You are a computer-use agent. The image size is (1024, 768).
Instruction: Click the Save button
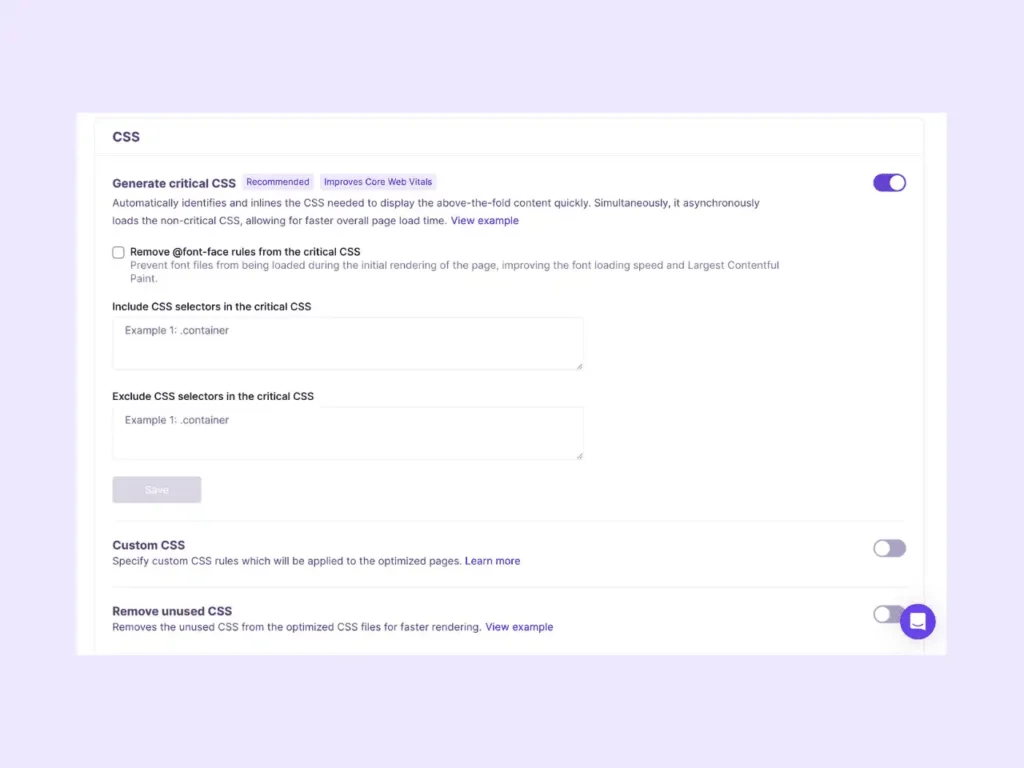(x=157, y=490)
